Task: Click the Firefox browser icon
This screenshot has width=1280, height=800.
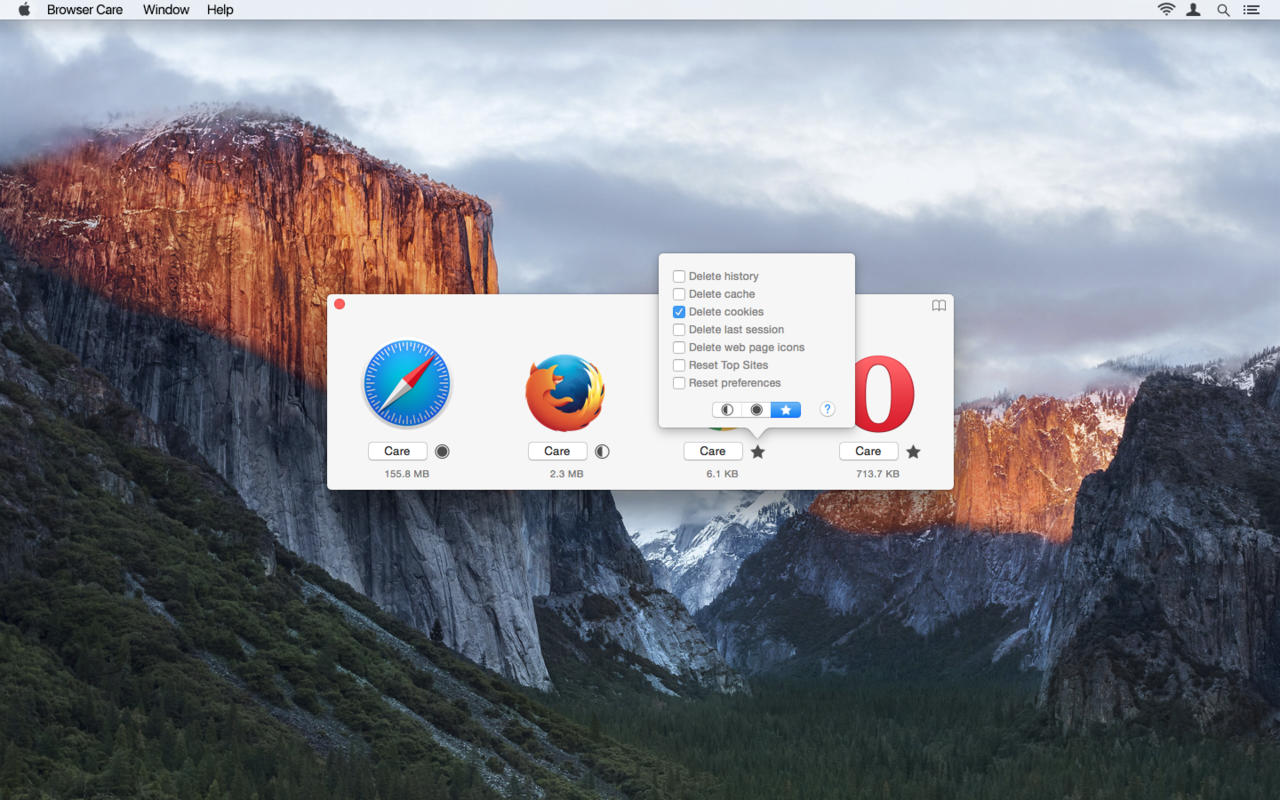Action: click(x=565, y=393)
